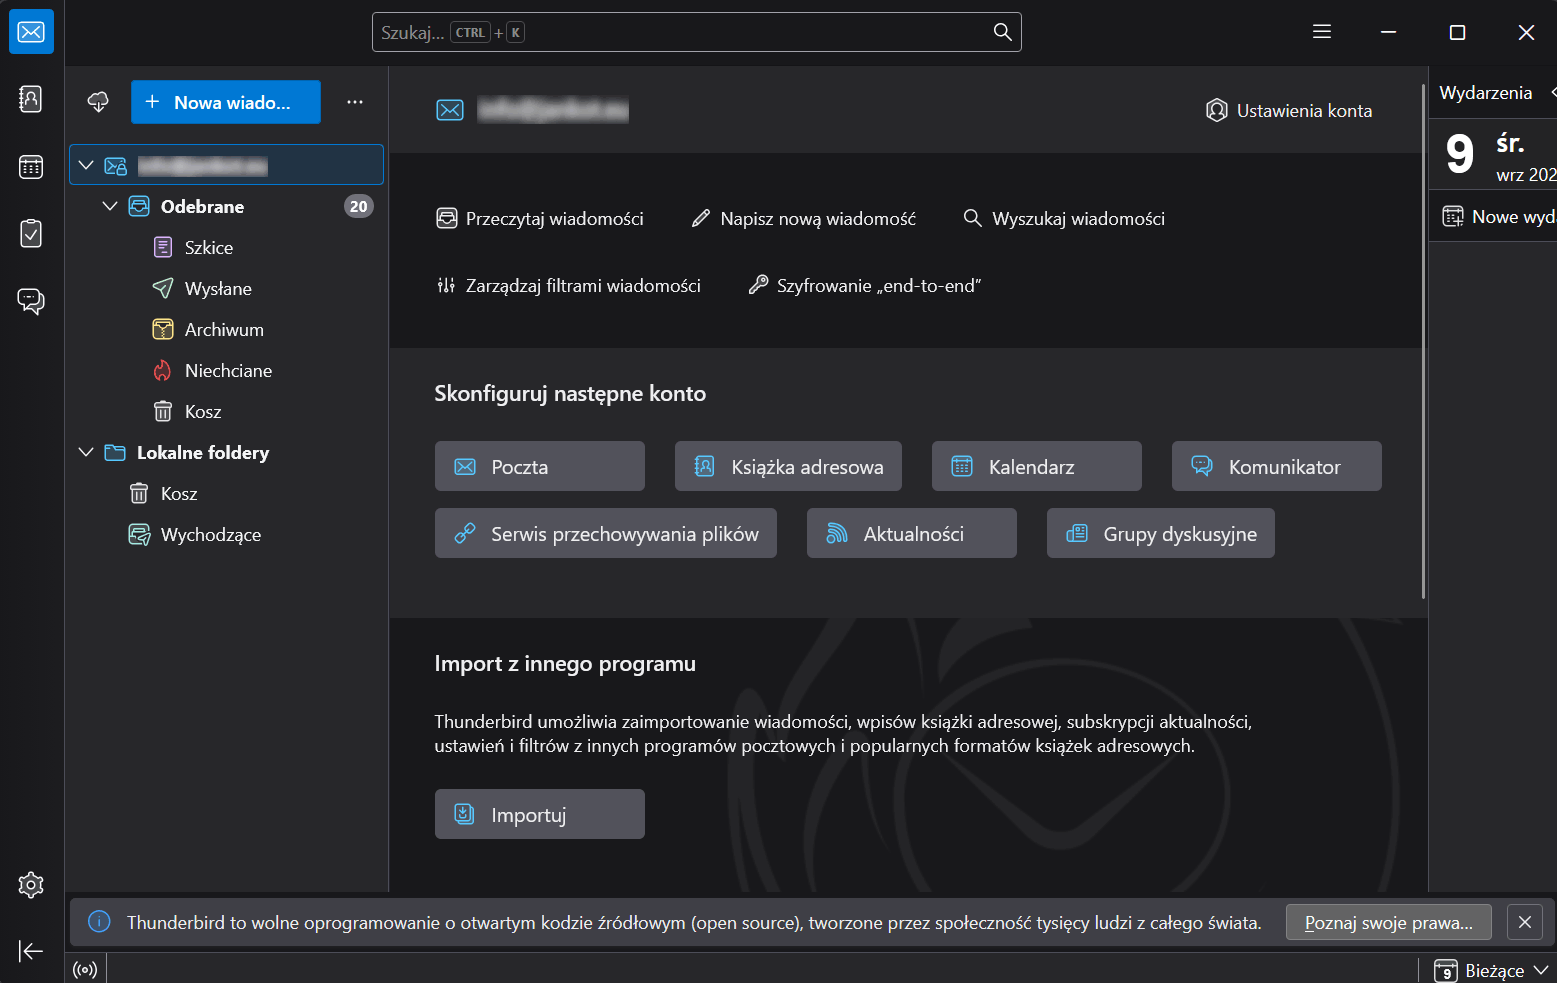
Task: Open the Thunderbird hamburger app menu
Action: click(x=1322, y=32)
